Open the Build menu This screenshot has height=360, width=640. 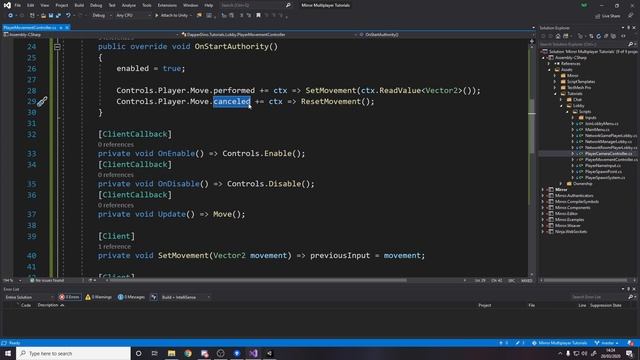point(79,5)
